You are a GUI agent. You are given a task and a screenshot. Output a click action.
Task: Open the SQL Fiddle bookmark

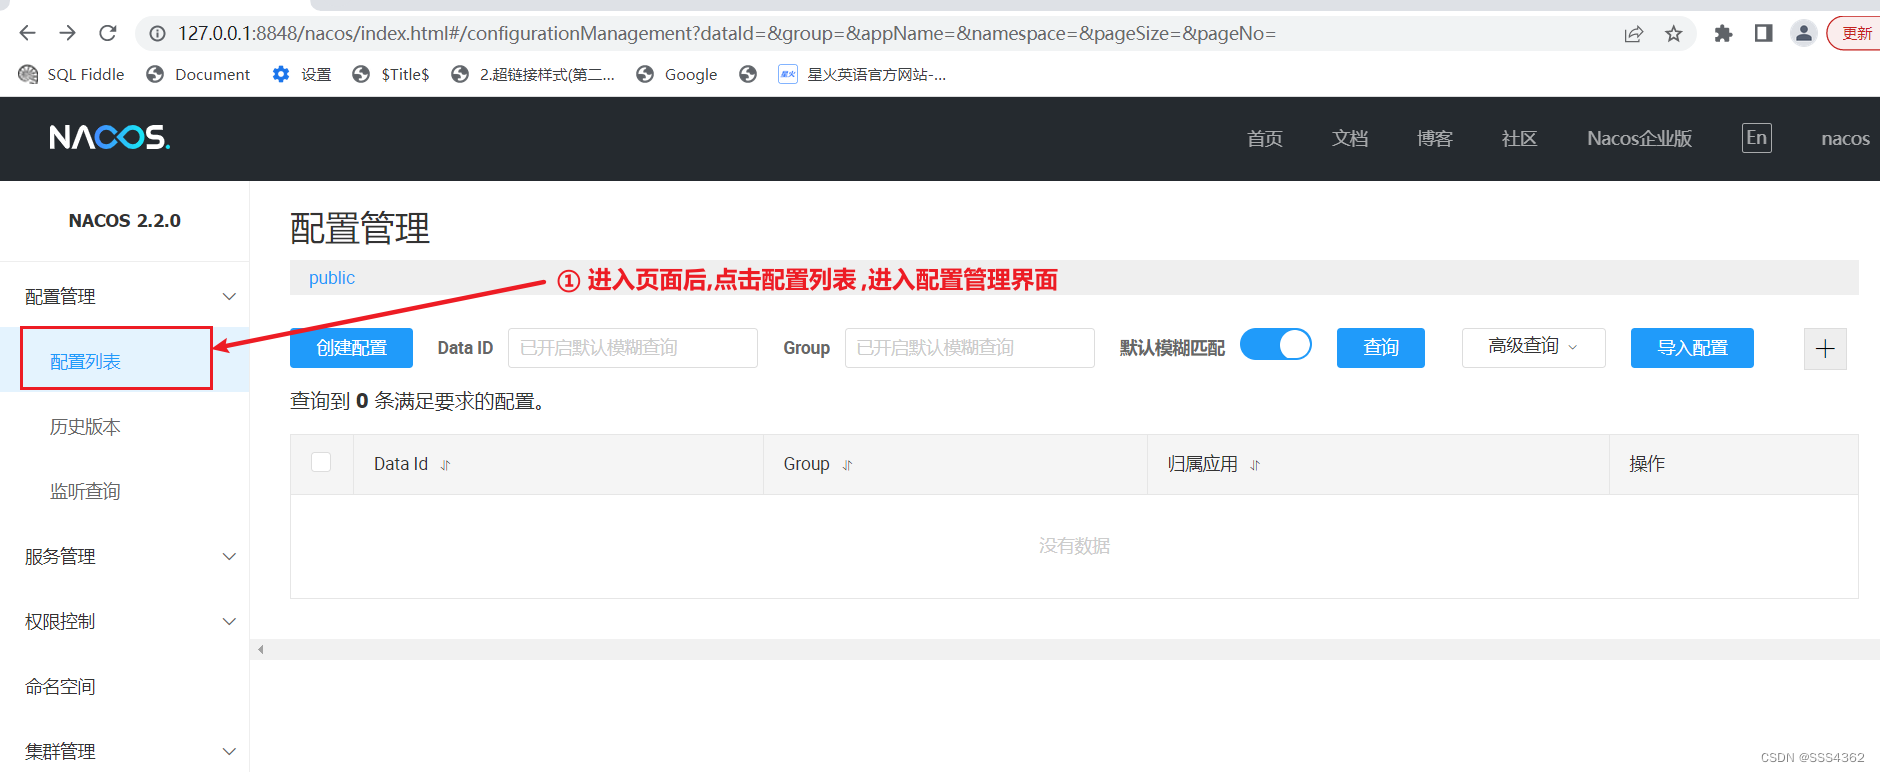(71, 74)
